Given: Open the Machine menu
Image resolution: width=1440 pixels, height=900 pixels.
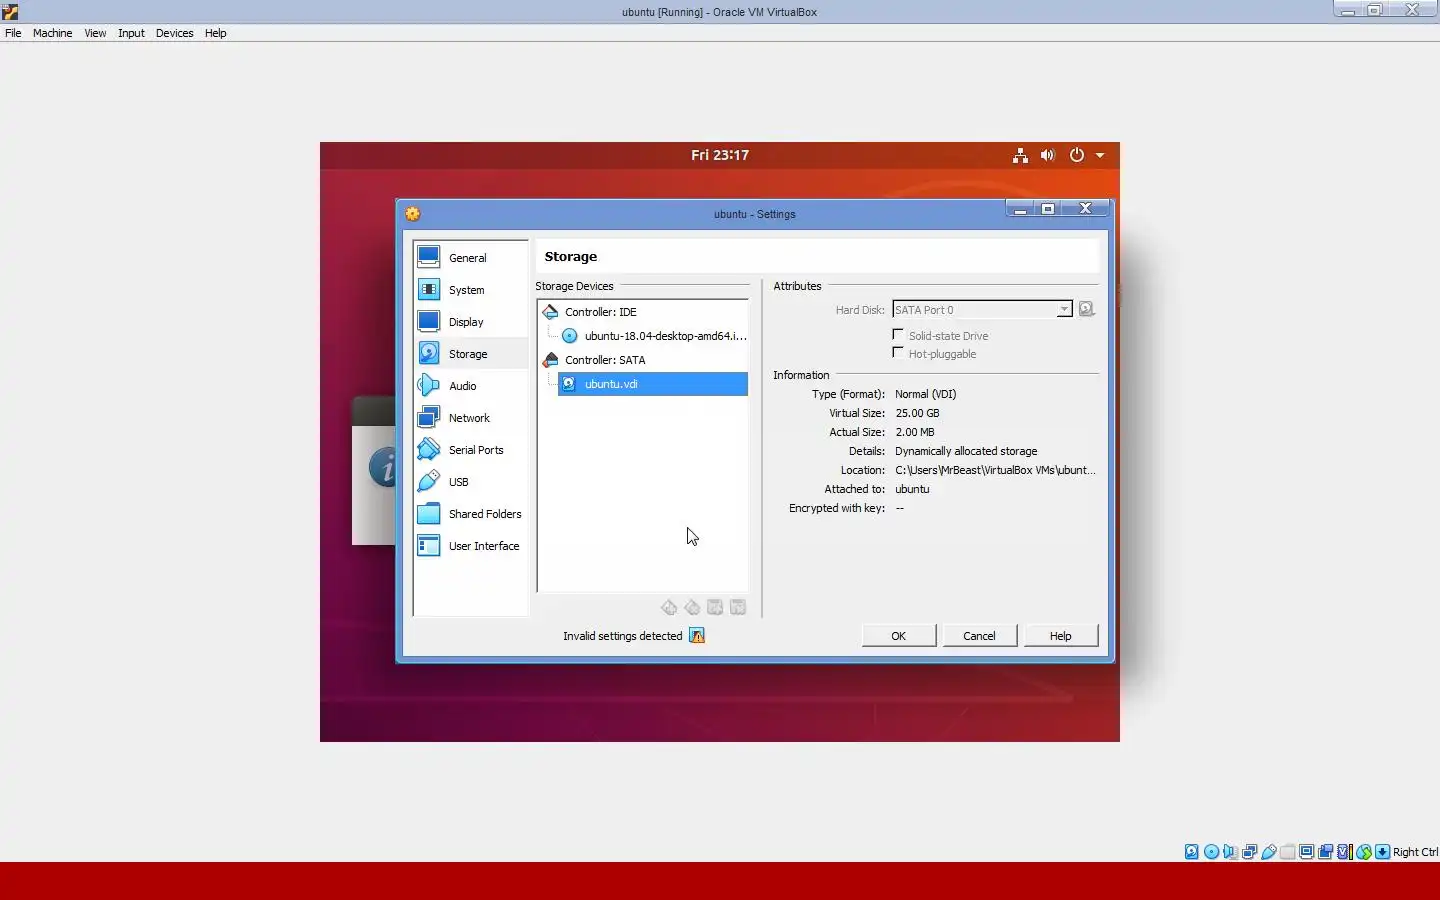Looking at the screenshot, I should click(52, 33).
